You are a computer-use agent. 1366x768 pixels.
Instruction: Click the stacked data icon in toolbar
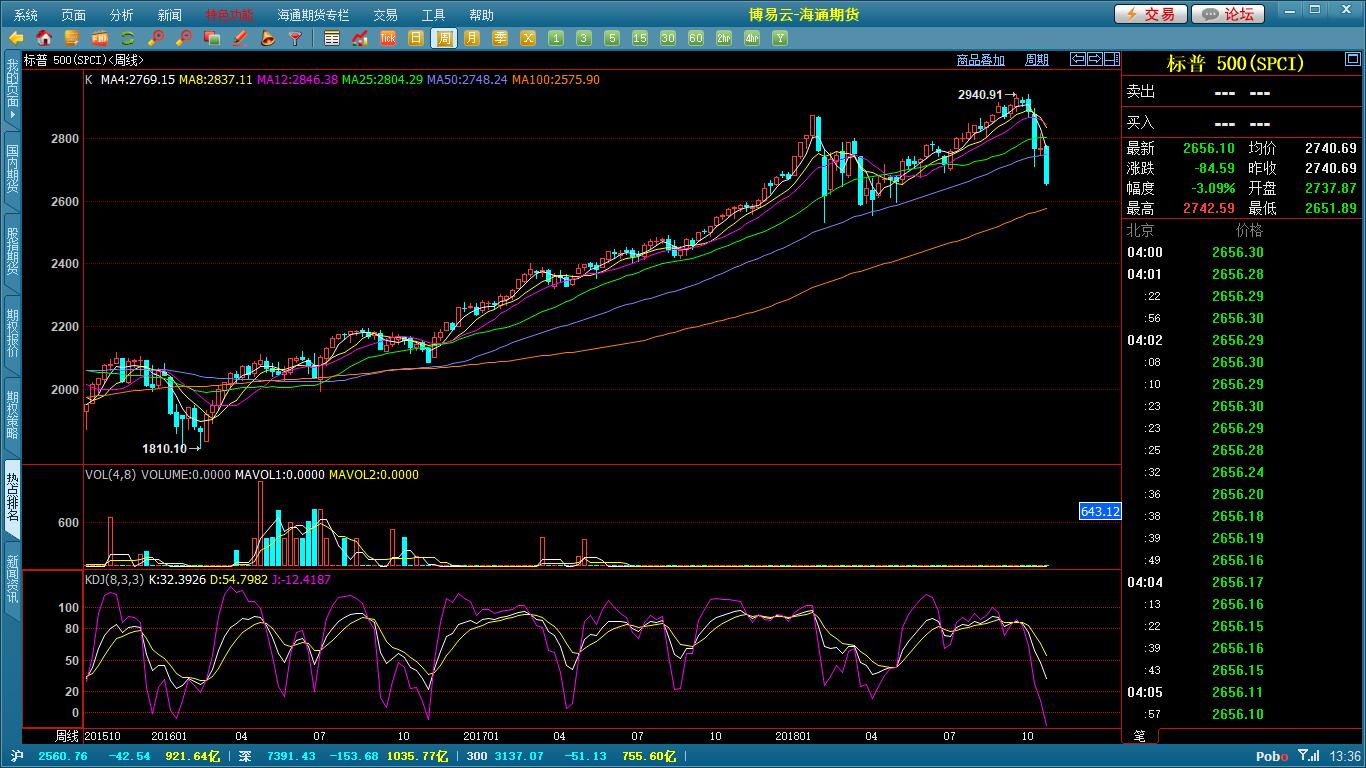coord(72,38)
